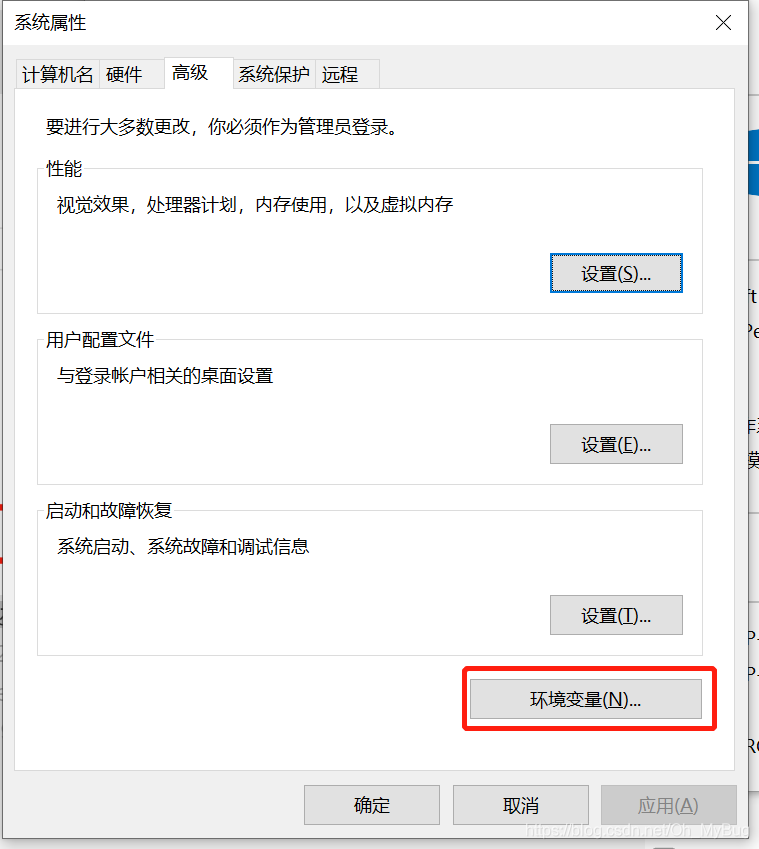Close the 系统属性 window
The width and height of the screenshot is (759, 849).
(x=723, y=23)
